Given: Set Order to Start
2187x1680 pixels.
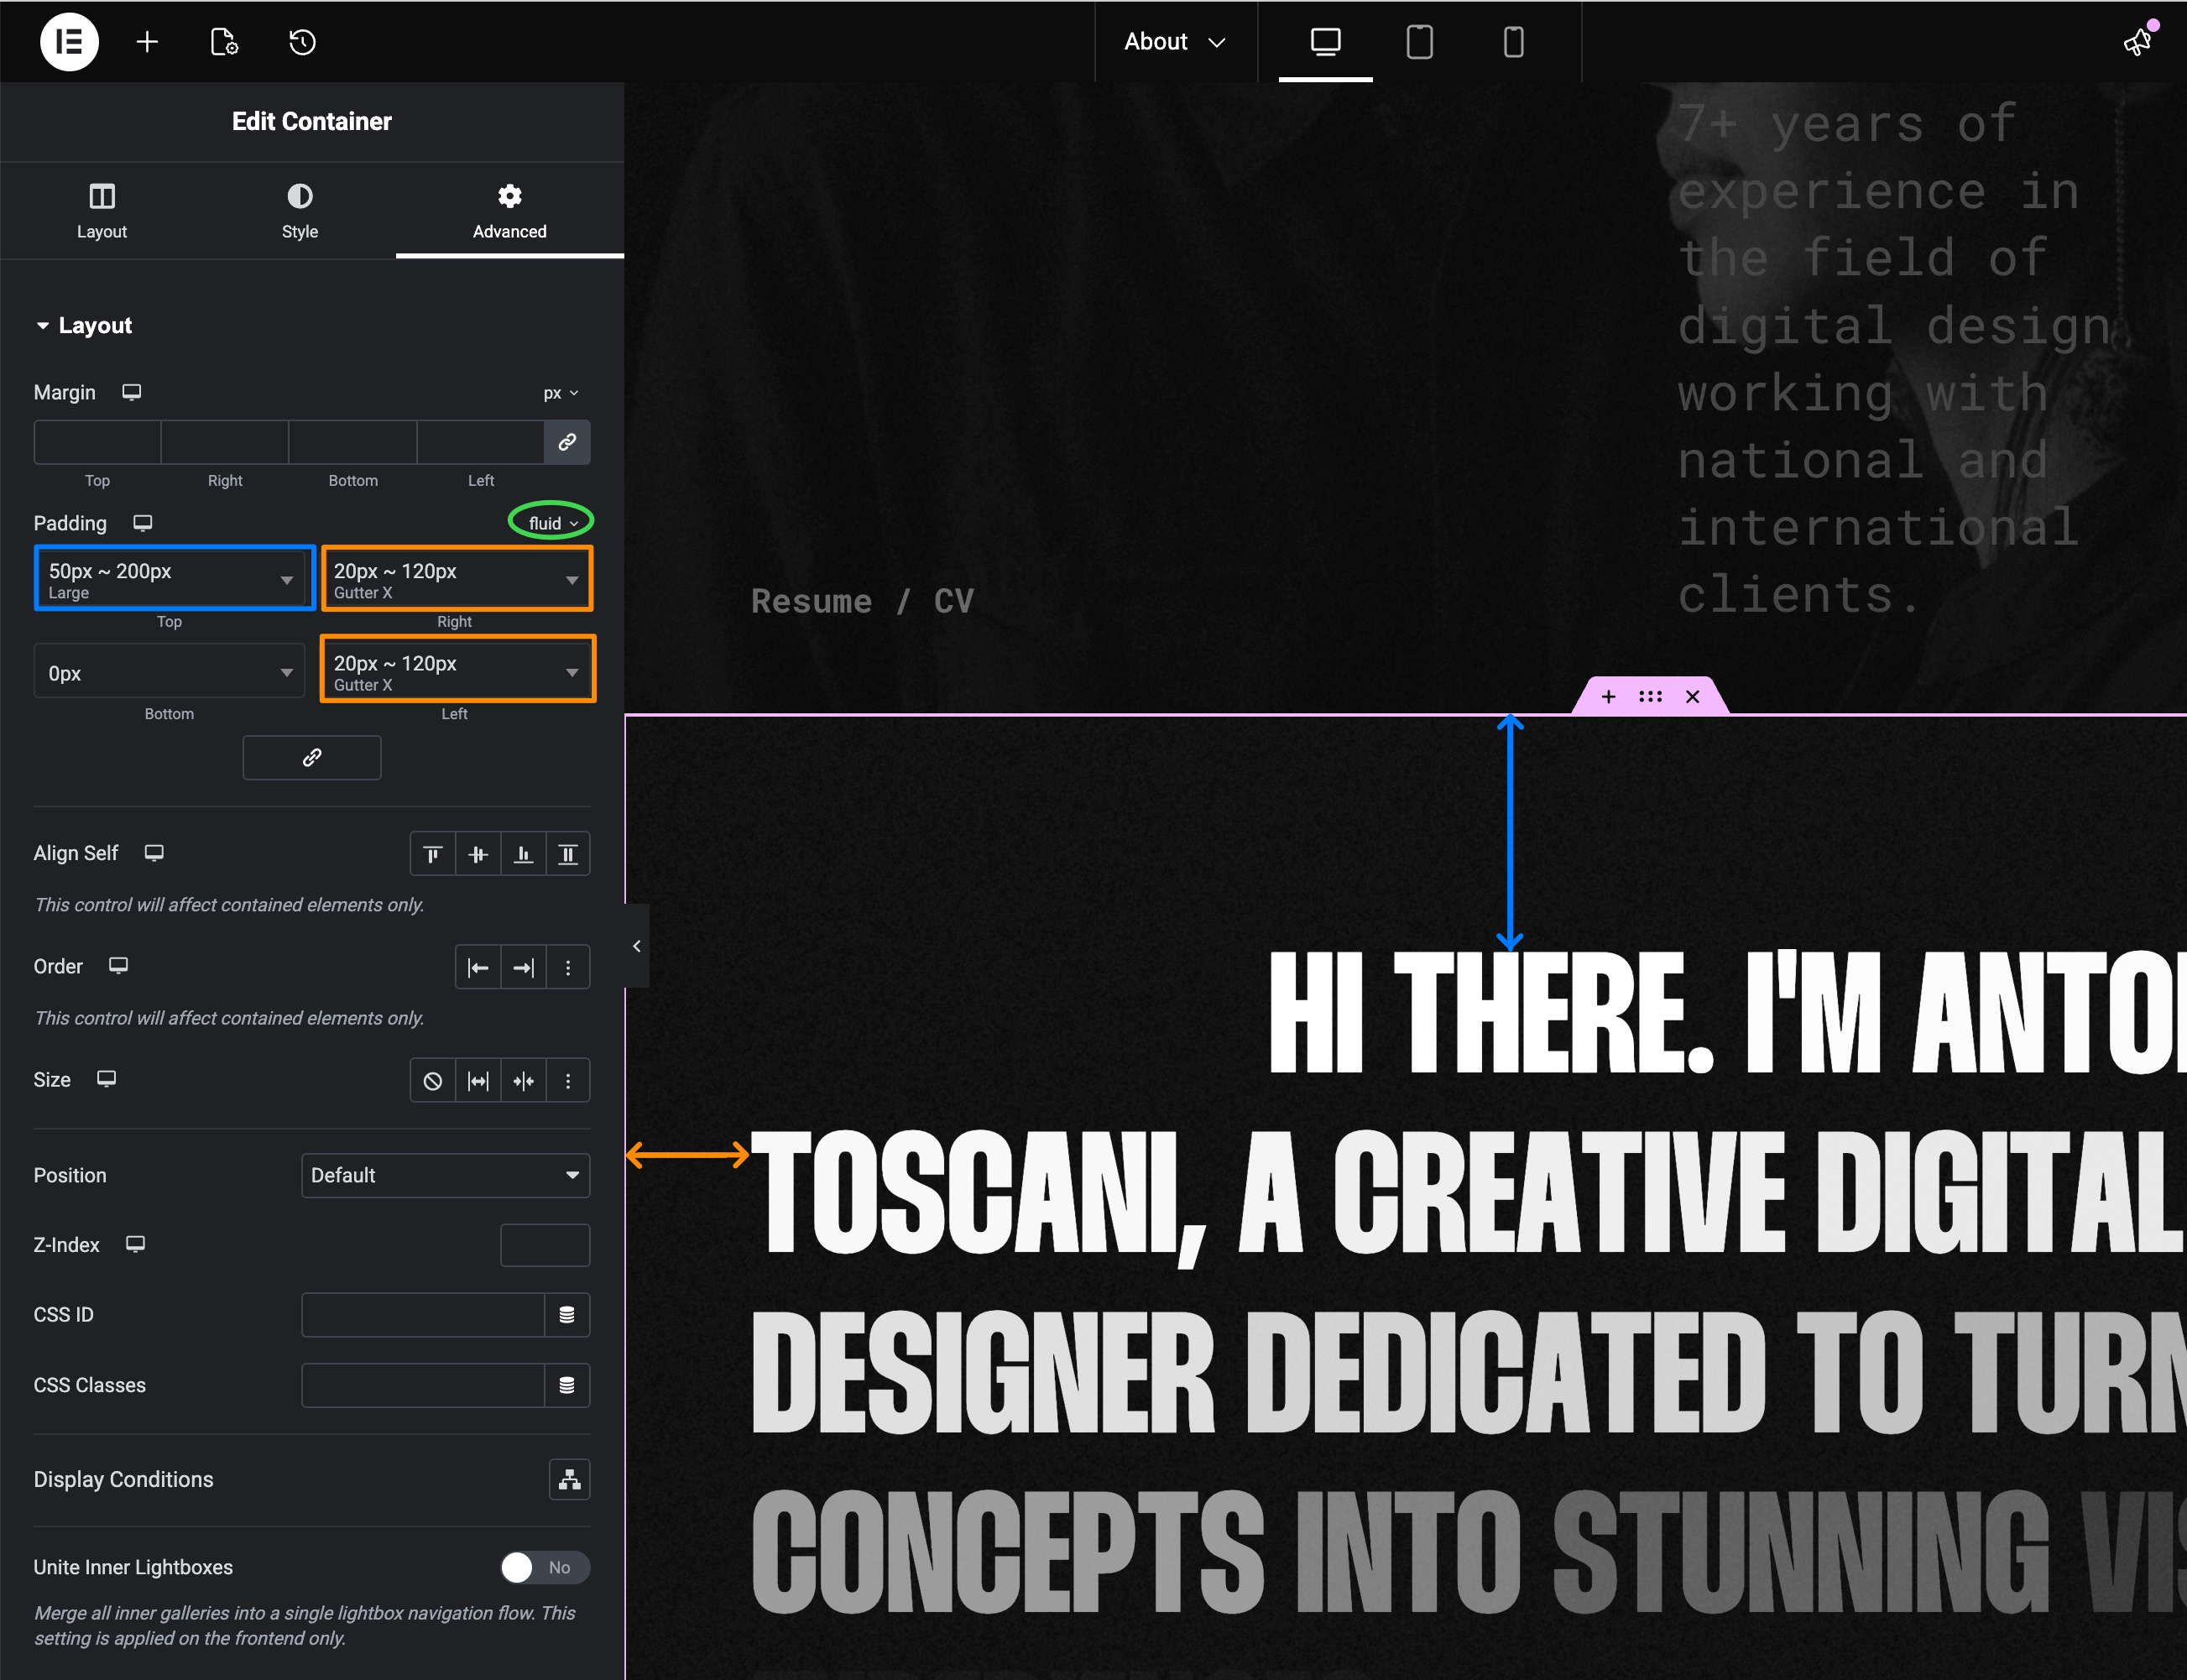Looking at the screenshot, I should coord(478,967).
